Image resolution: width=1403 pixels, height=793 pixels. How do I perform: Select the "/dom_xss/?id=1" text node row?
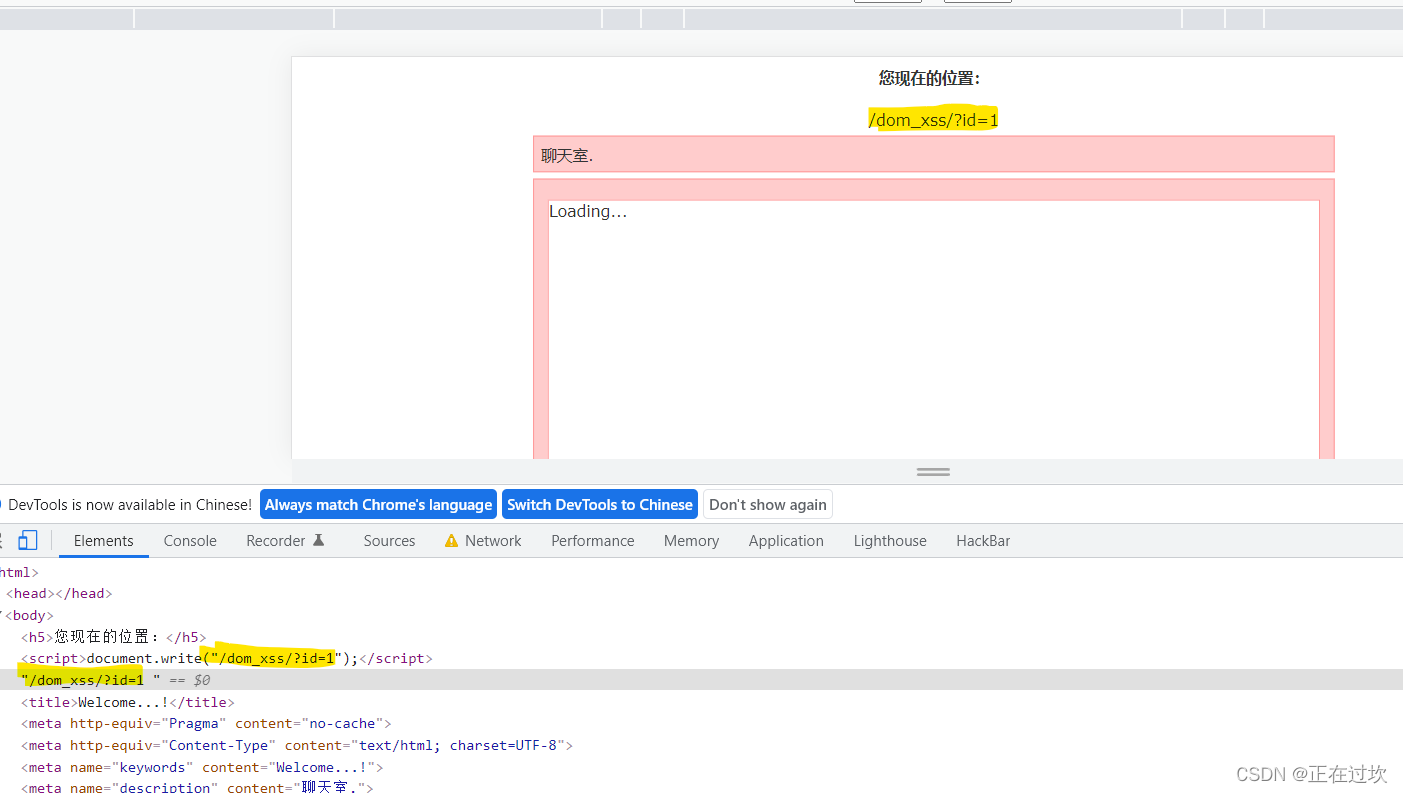click(x=701, y=680)
